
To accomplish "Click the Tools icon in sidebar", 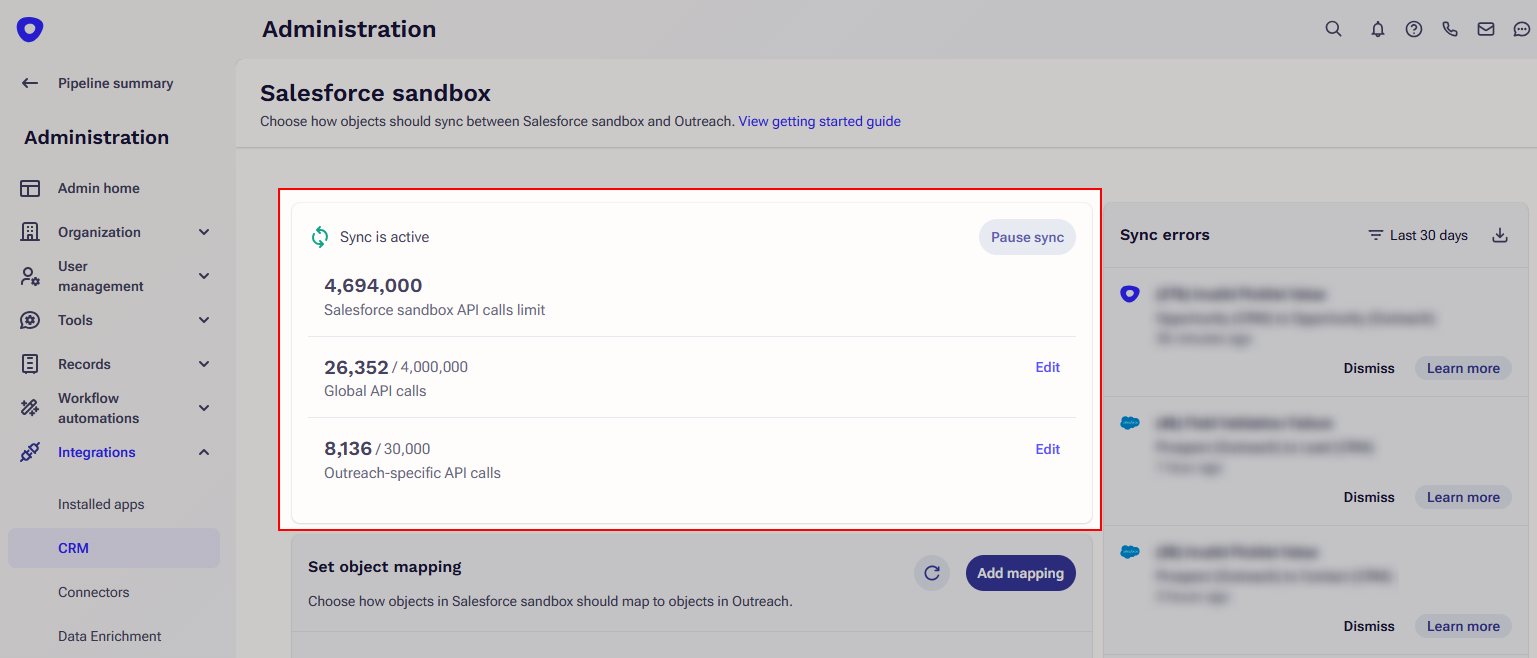I will [30, 320].
